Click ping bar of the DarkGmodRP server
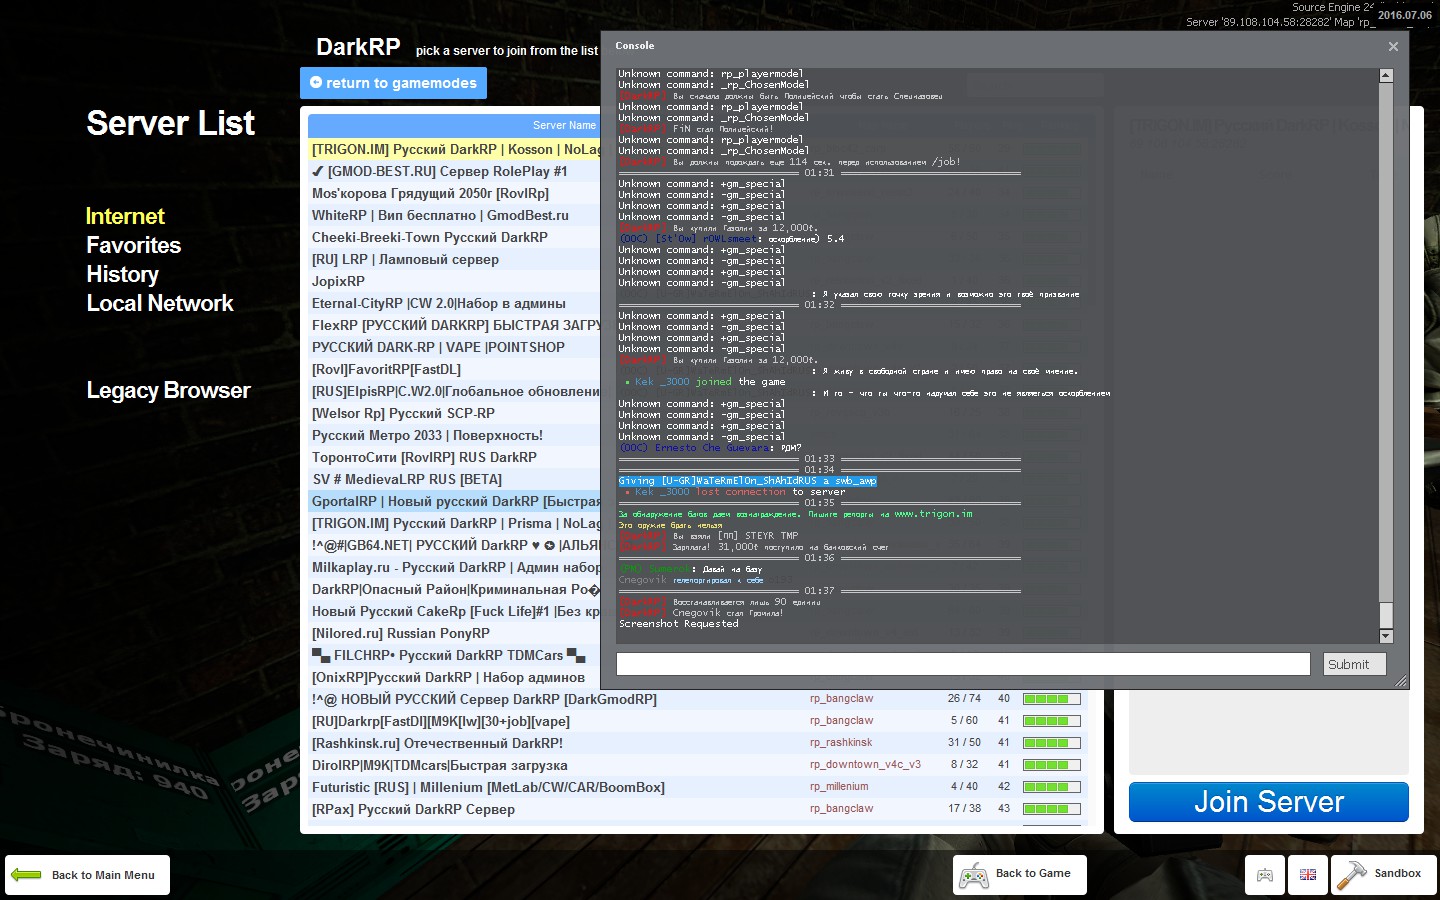The width and height of the screenshot is (1440, 900). 1052,699
